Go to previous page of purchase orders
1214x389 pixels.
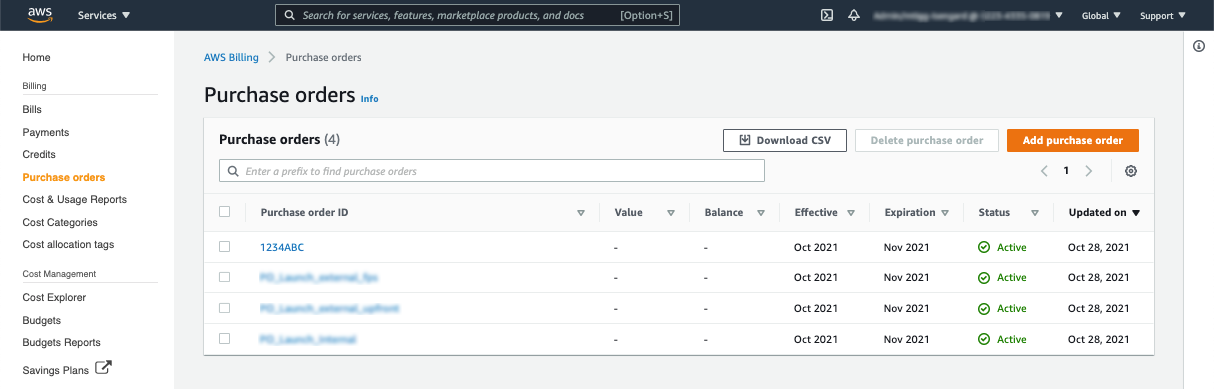coord(1044,171)
